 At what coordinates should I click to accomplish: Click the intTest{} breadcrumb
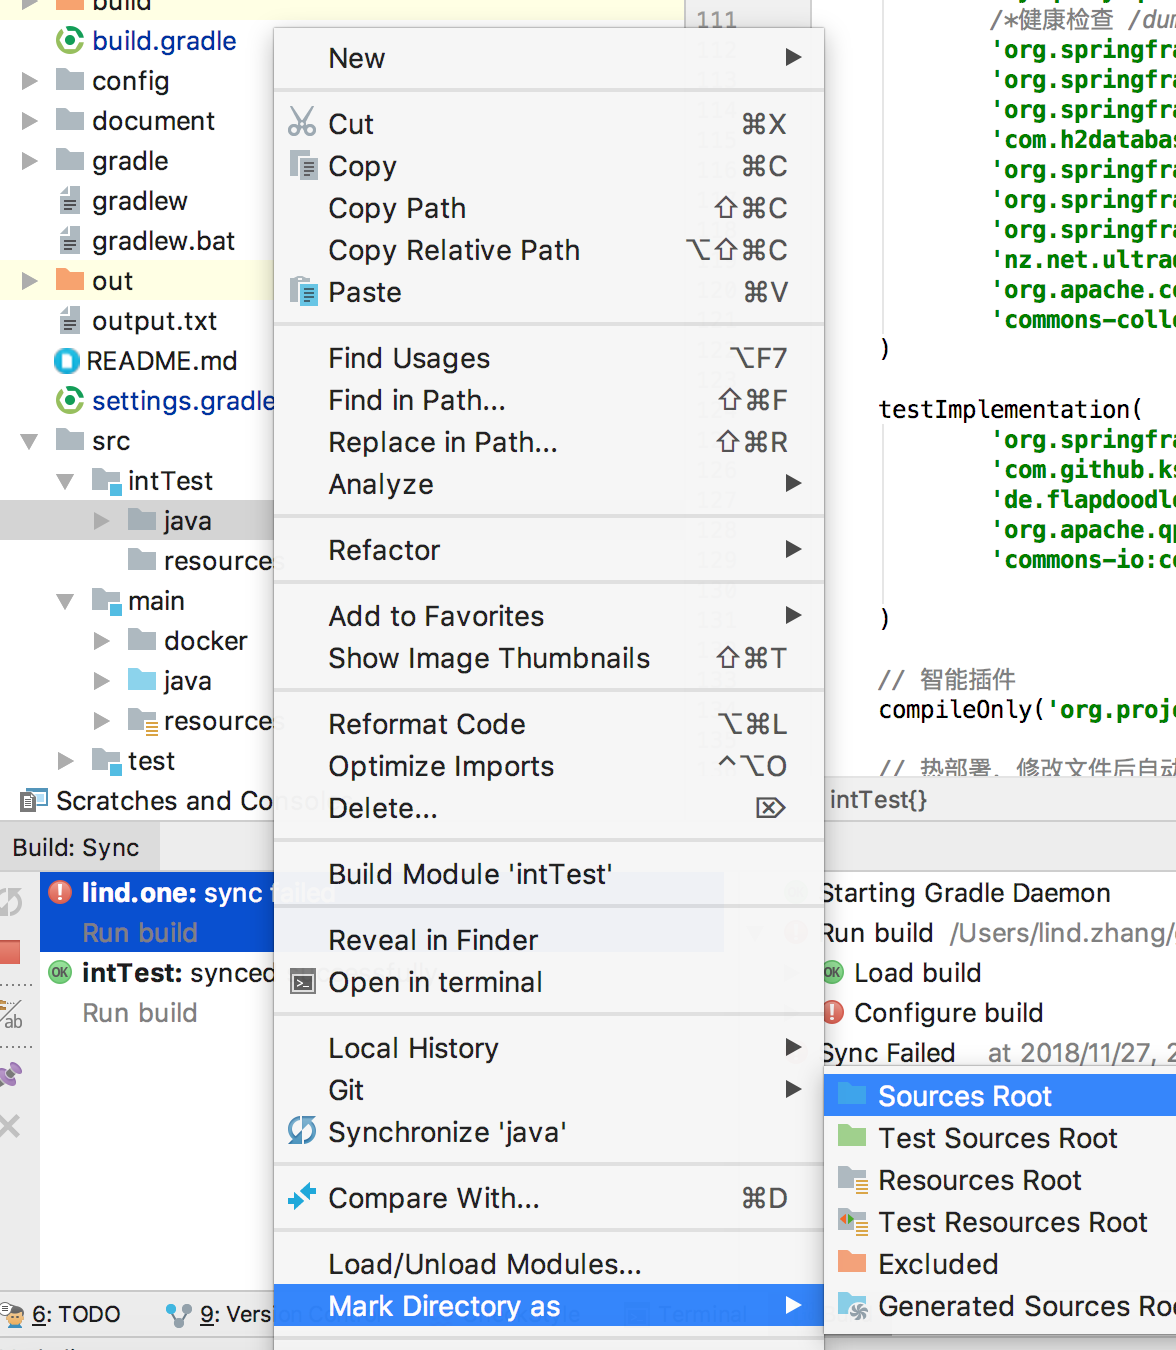(879, 800)
